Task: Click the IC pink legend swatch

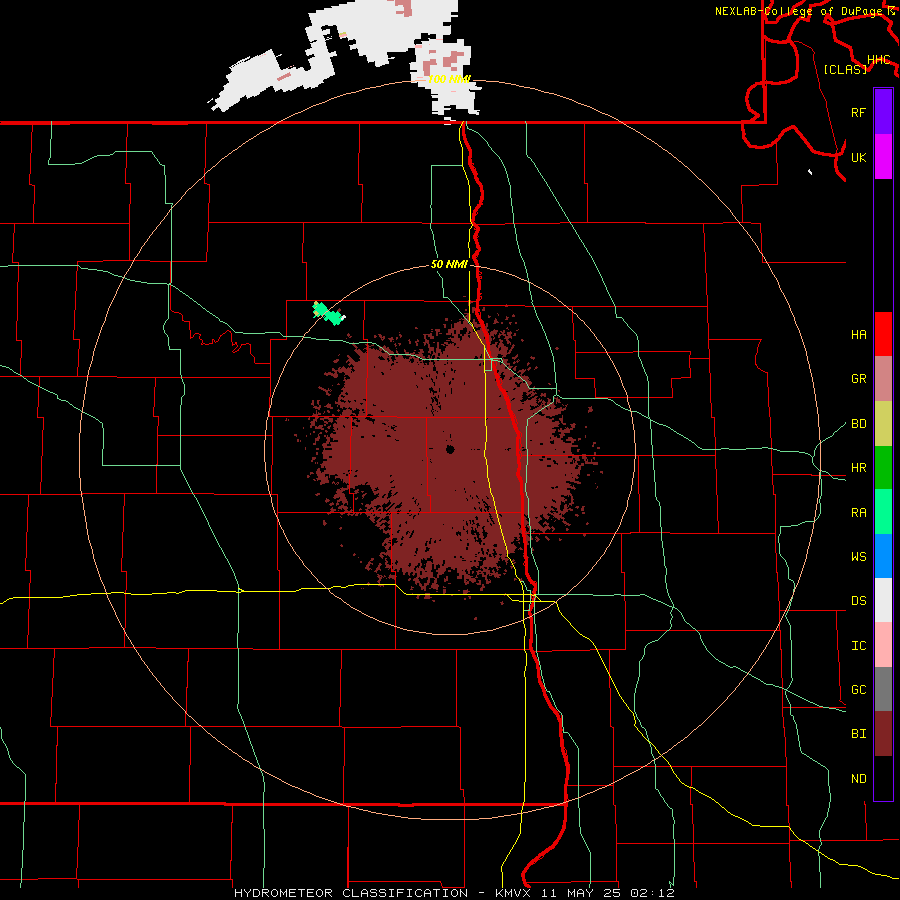Action: [883, 645]
